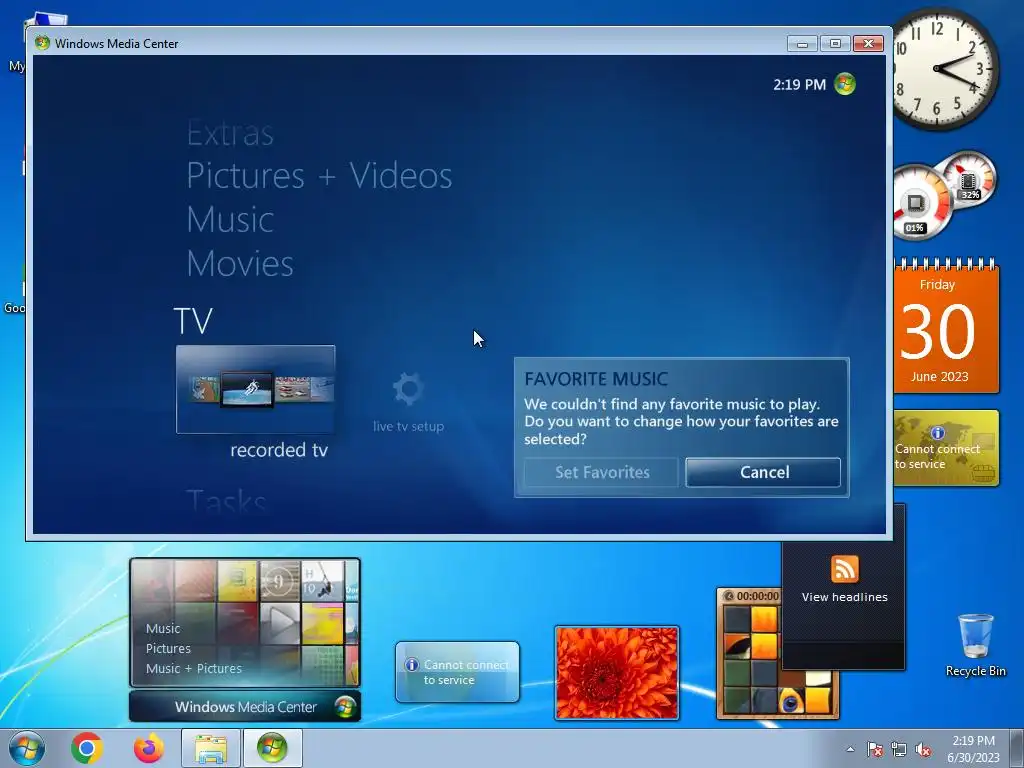This screenshot has width=1024, height=768.
Task: Click the Media Center taskbar button
Action: 272,748
